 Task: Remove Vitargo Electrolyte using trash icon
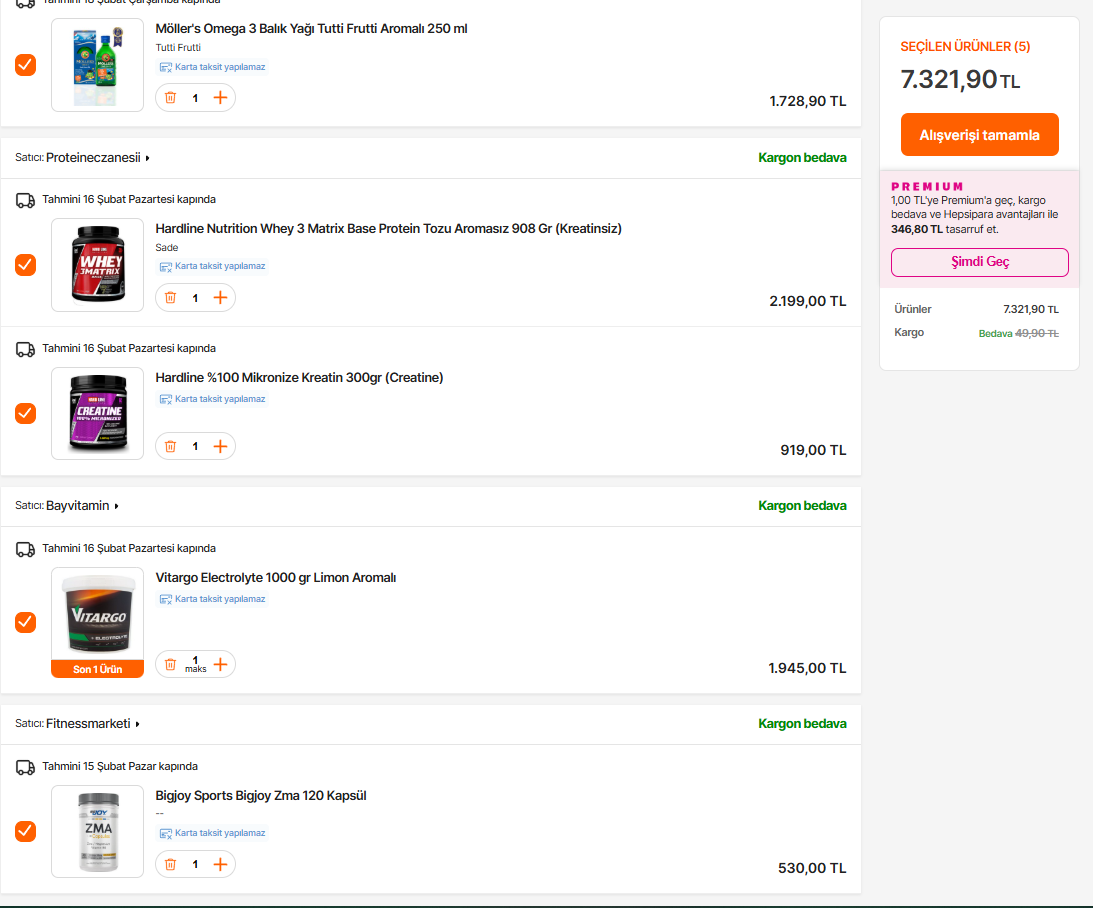(170, 664)
